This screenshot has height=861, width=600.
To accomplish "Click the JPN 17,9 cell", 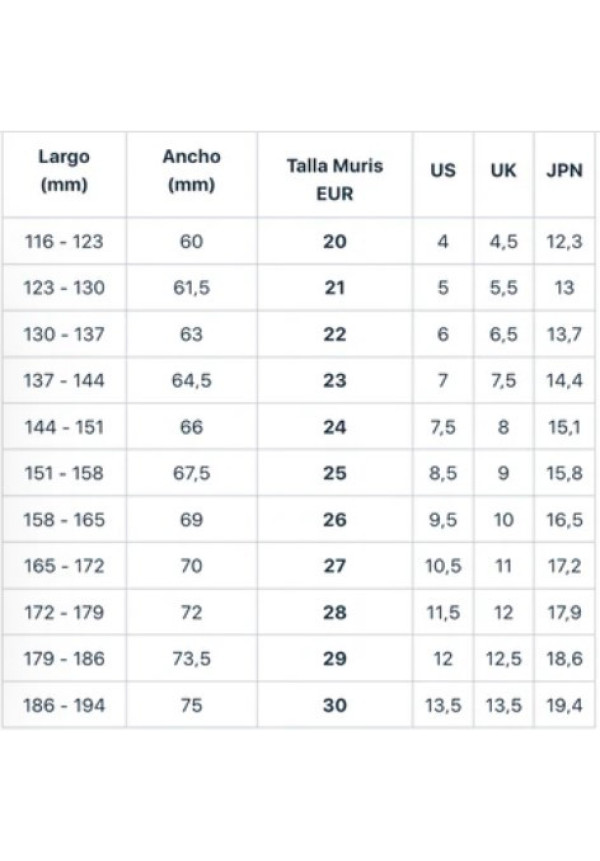I will (x=565, y=612).
